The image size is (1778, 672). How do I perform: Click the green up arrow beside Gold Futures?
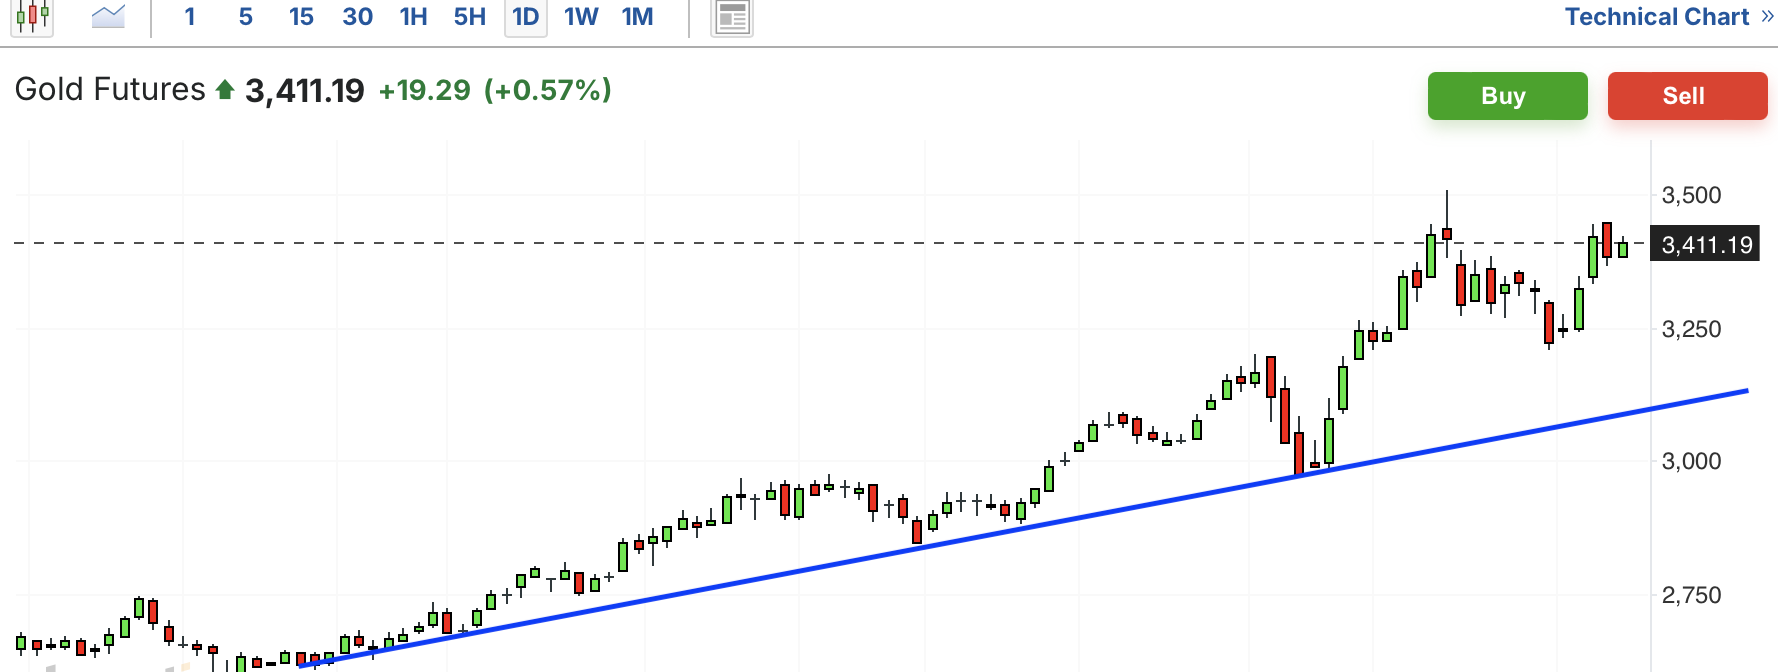click(x=225, y=90)
